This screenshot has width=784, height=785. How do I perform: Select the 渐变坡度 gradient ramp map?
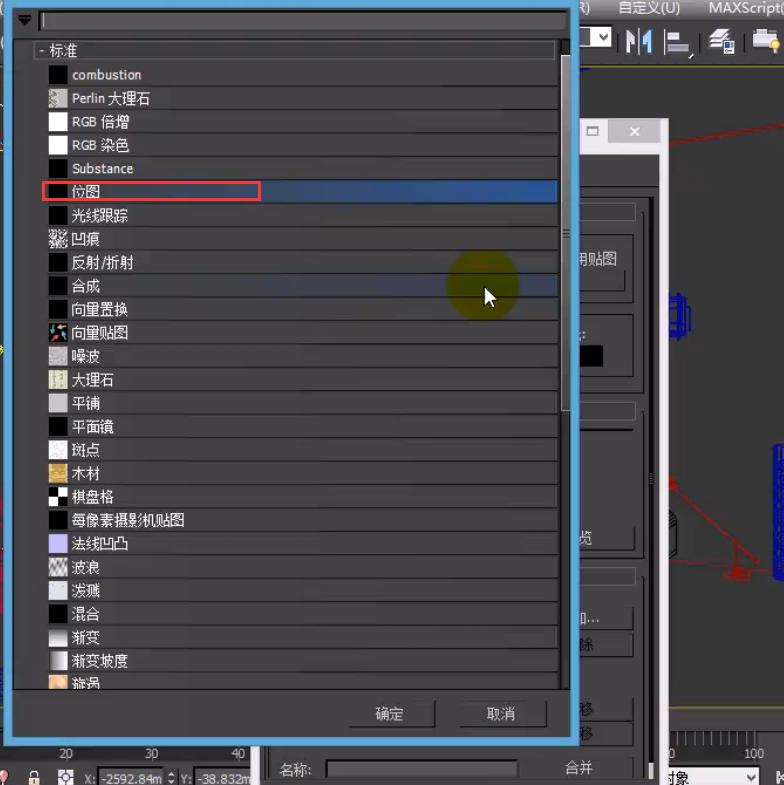[x=100, y=661]
